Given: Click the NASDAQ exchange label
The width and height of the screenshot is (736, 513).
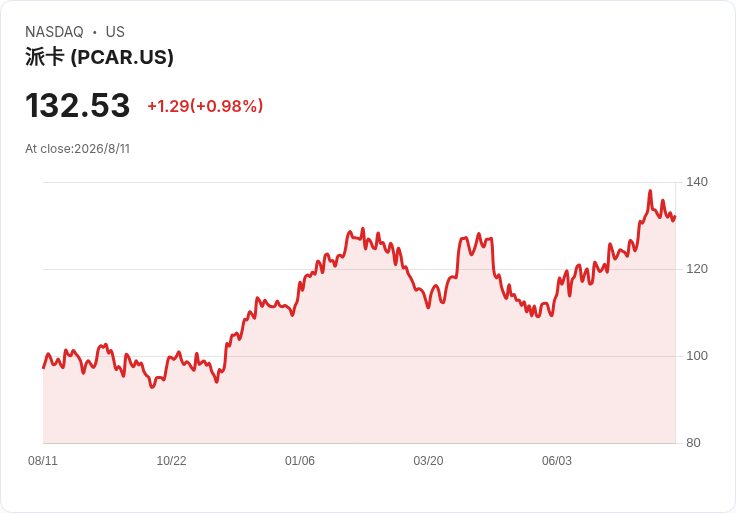Looking at the screenshot, I should (x=54, y=32).
